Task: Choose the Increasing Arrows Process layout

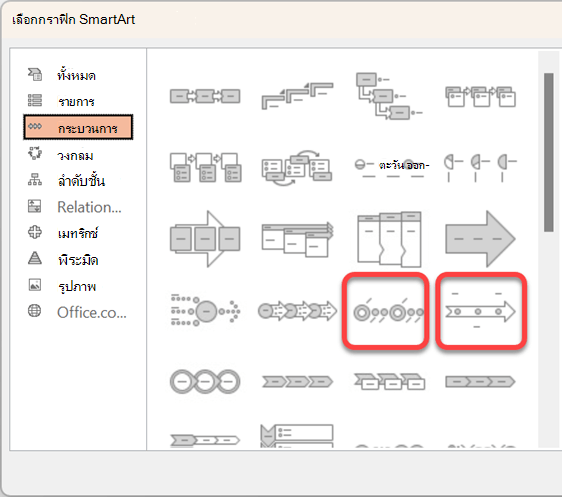Action: click(x=297, y=239)
